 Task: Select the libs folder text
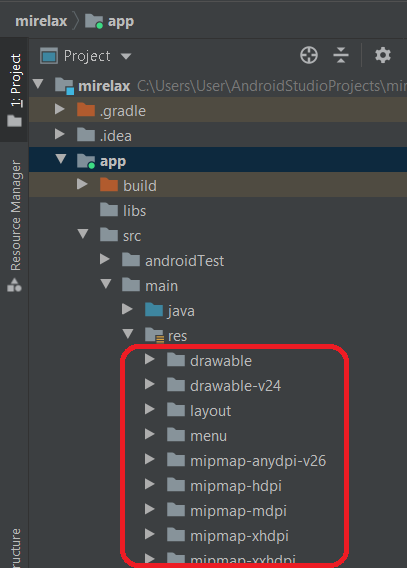click(x=134, y=211)
